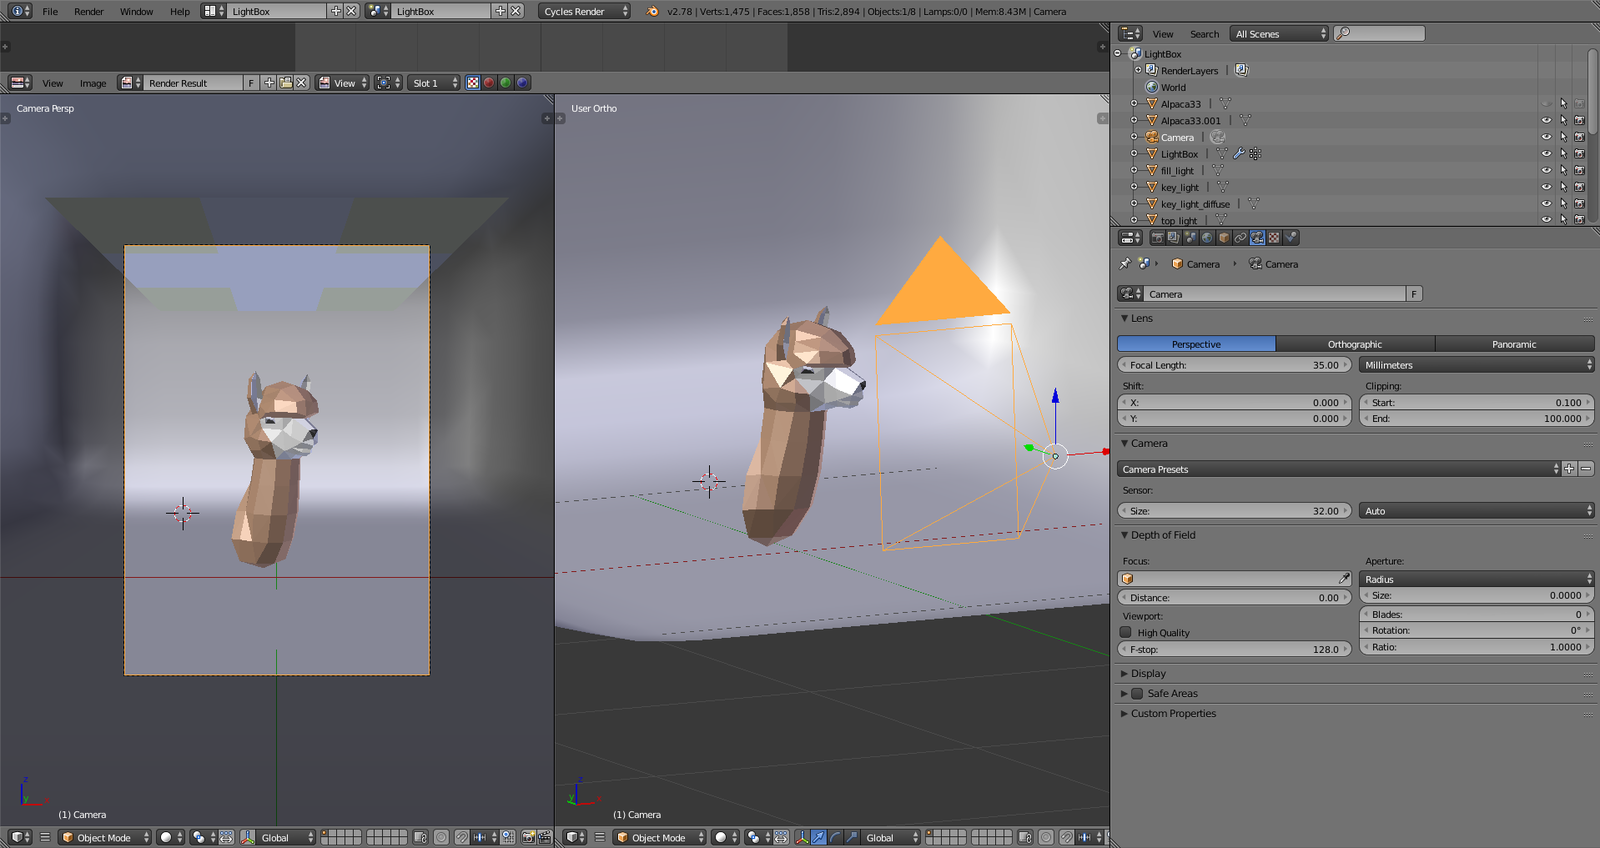
Task: Add a camera preset with plus button
Action: click(1570, 469)
